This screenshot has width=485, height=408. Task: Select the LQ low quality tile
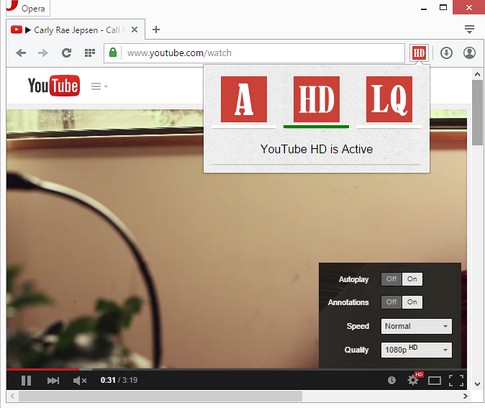389,99
